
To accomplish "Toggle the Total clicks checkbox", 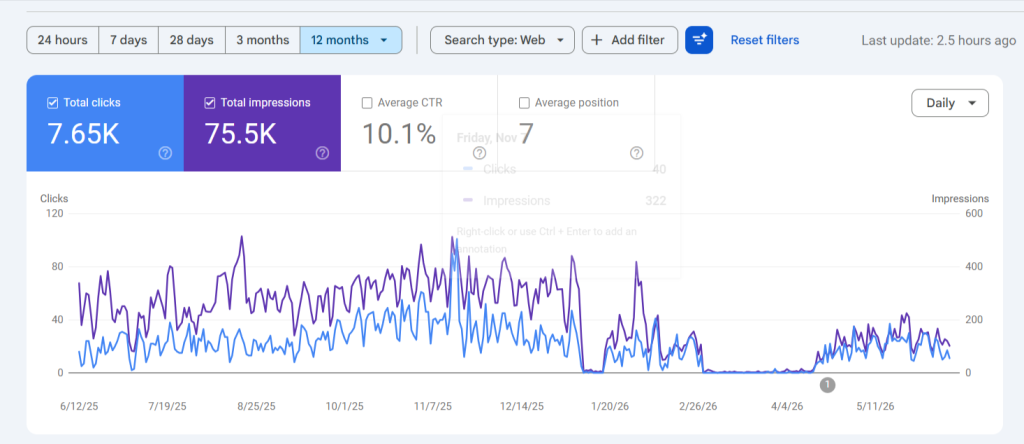I will coord(53,103).
